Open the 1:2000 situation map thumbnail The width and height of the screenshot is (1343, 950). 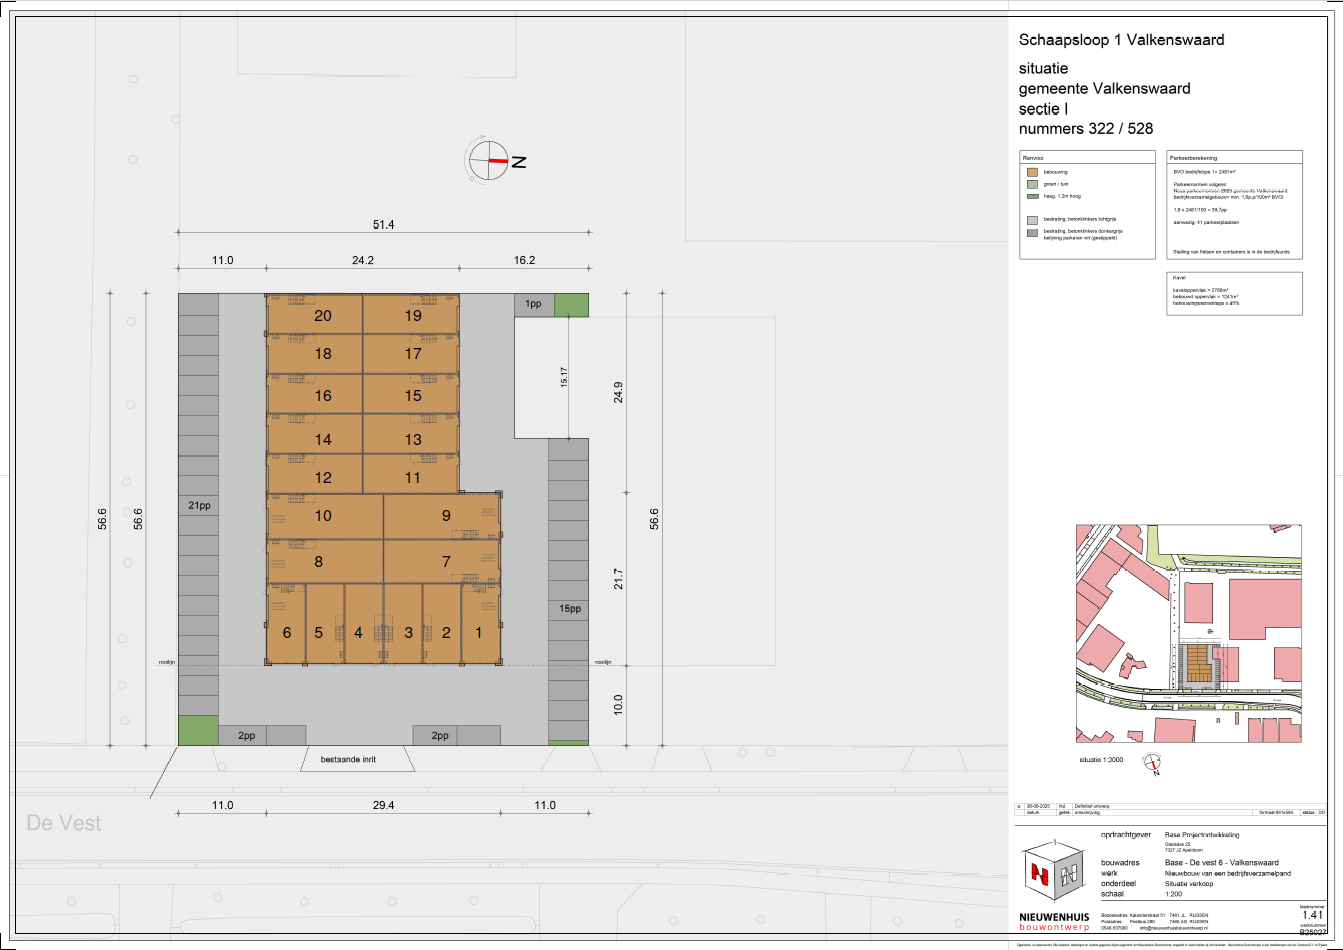click(1189, 634)
